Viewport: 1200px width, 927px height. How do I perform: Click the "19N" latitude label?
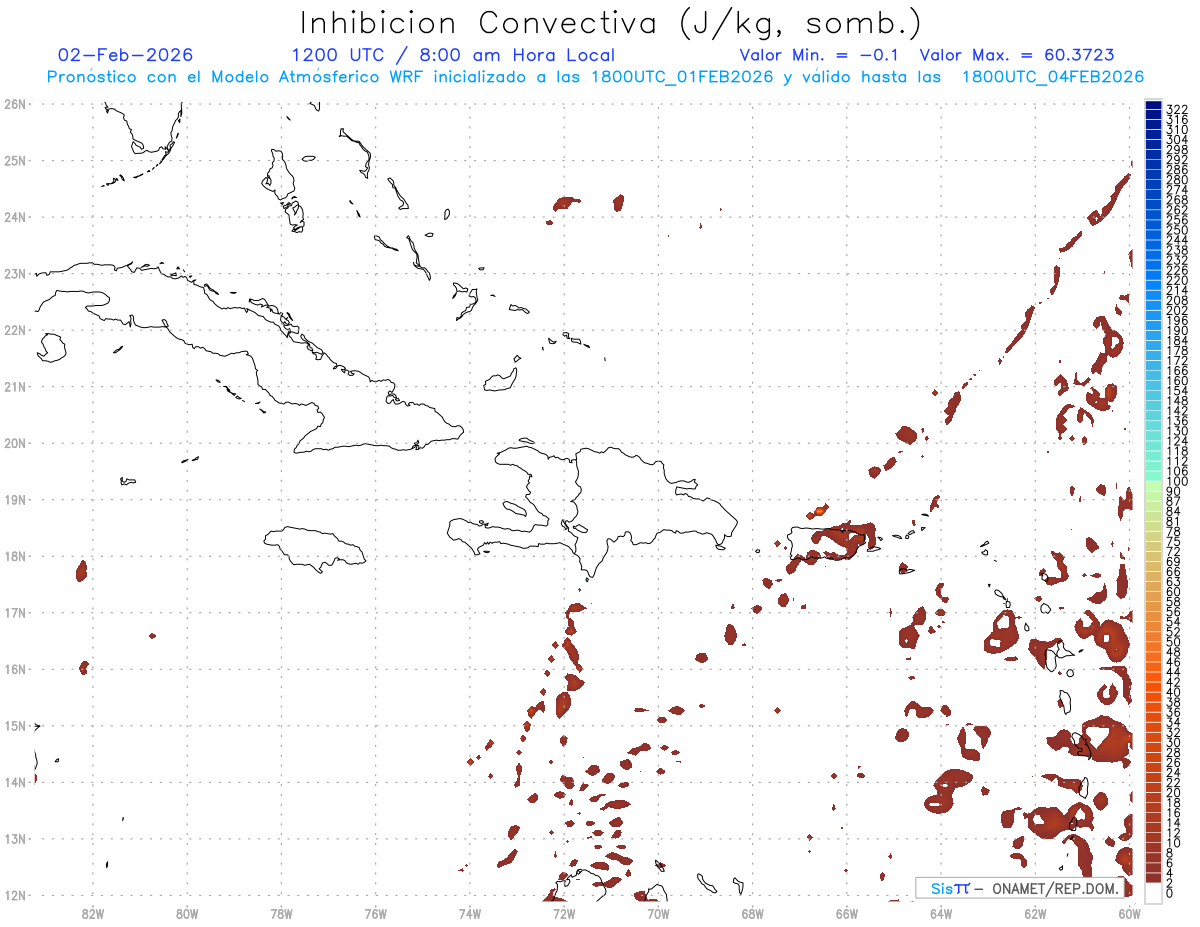[x=15, y=499]
